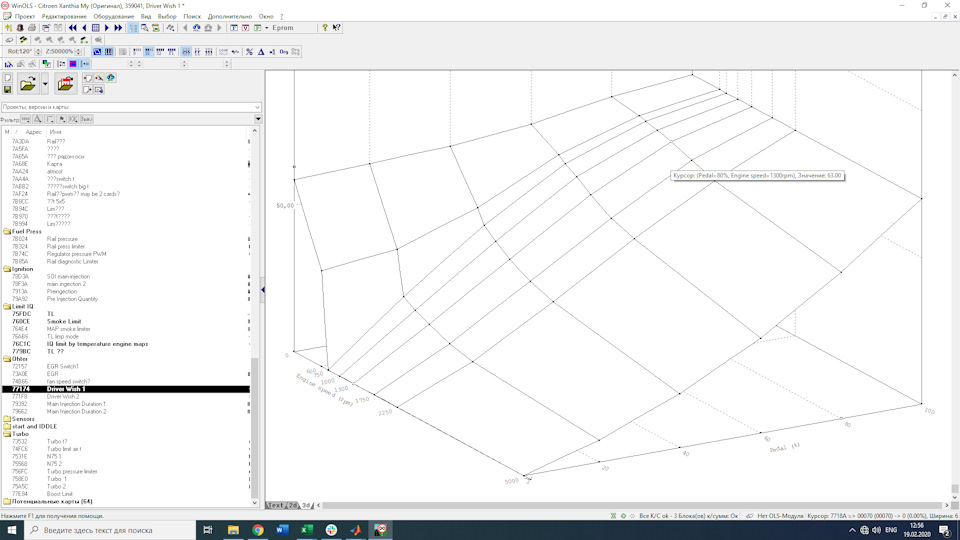Go to previous map with left arrow
960x540 pixels.
click(84, 28)
